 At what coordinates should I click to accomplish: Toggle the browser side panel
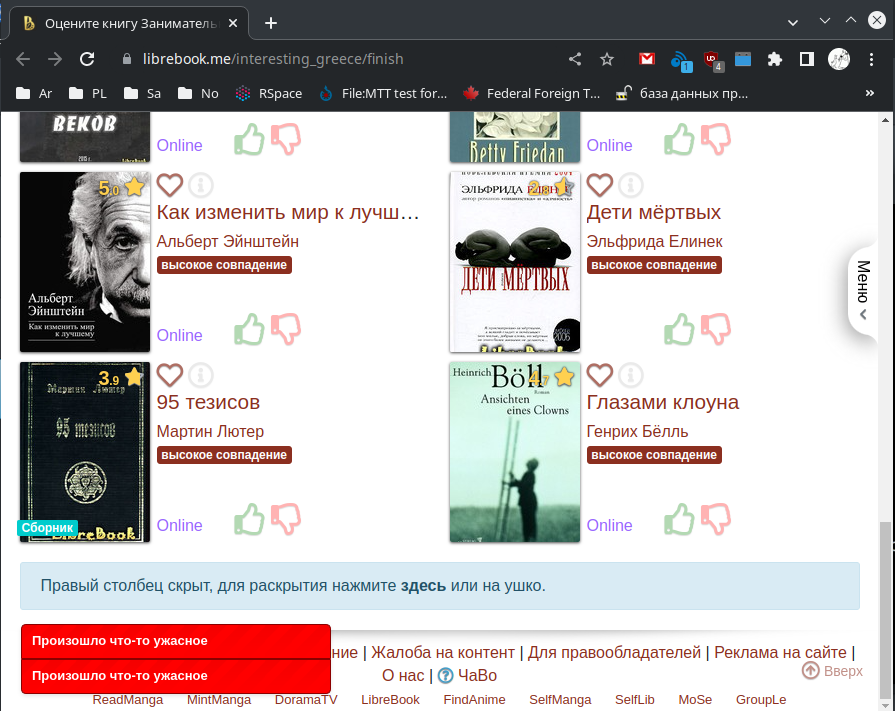807,59
